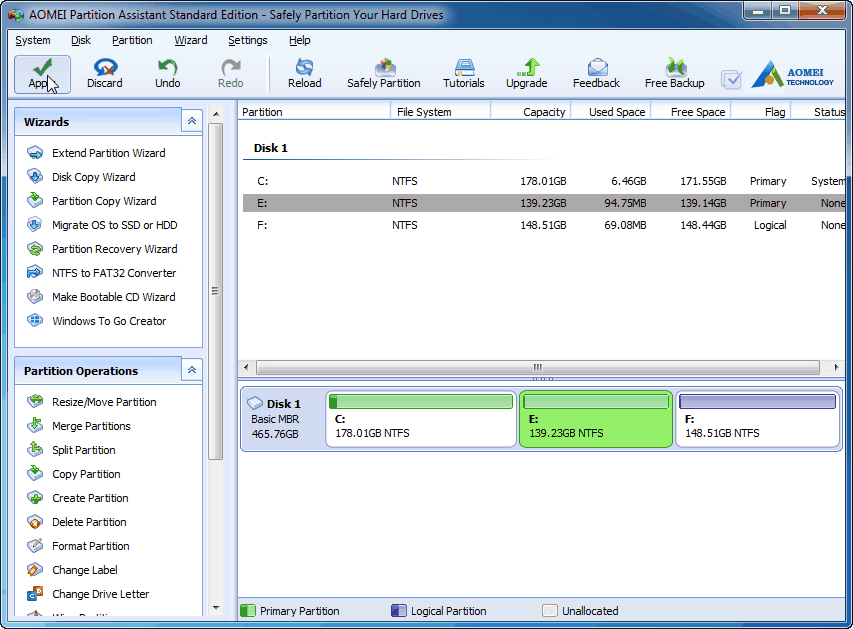Launch Extend Partition Wizard
The height and width of the screenshot is (629, 853).
(108, 153)
